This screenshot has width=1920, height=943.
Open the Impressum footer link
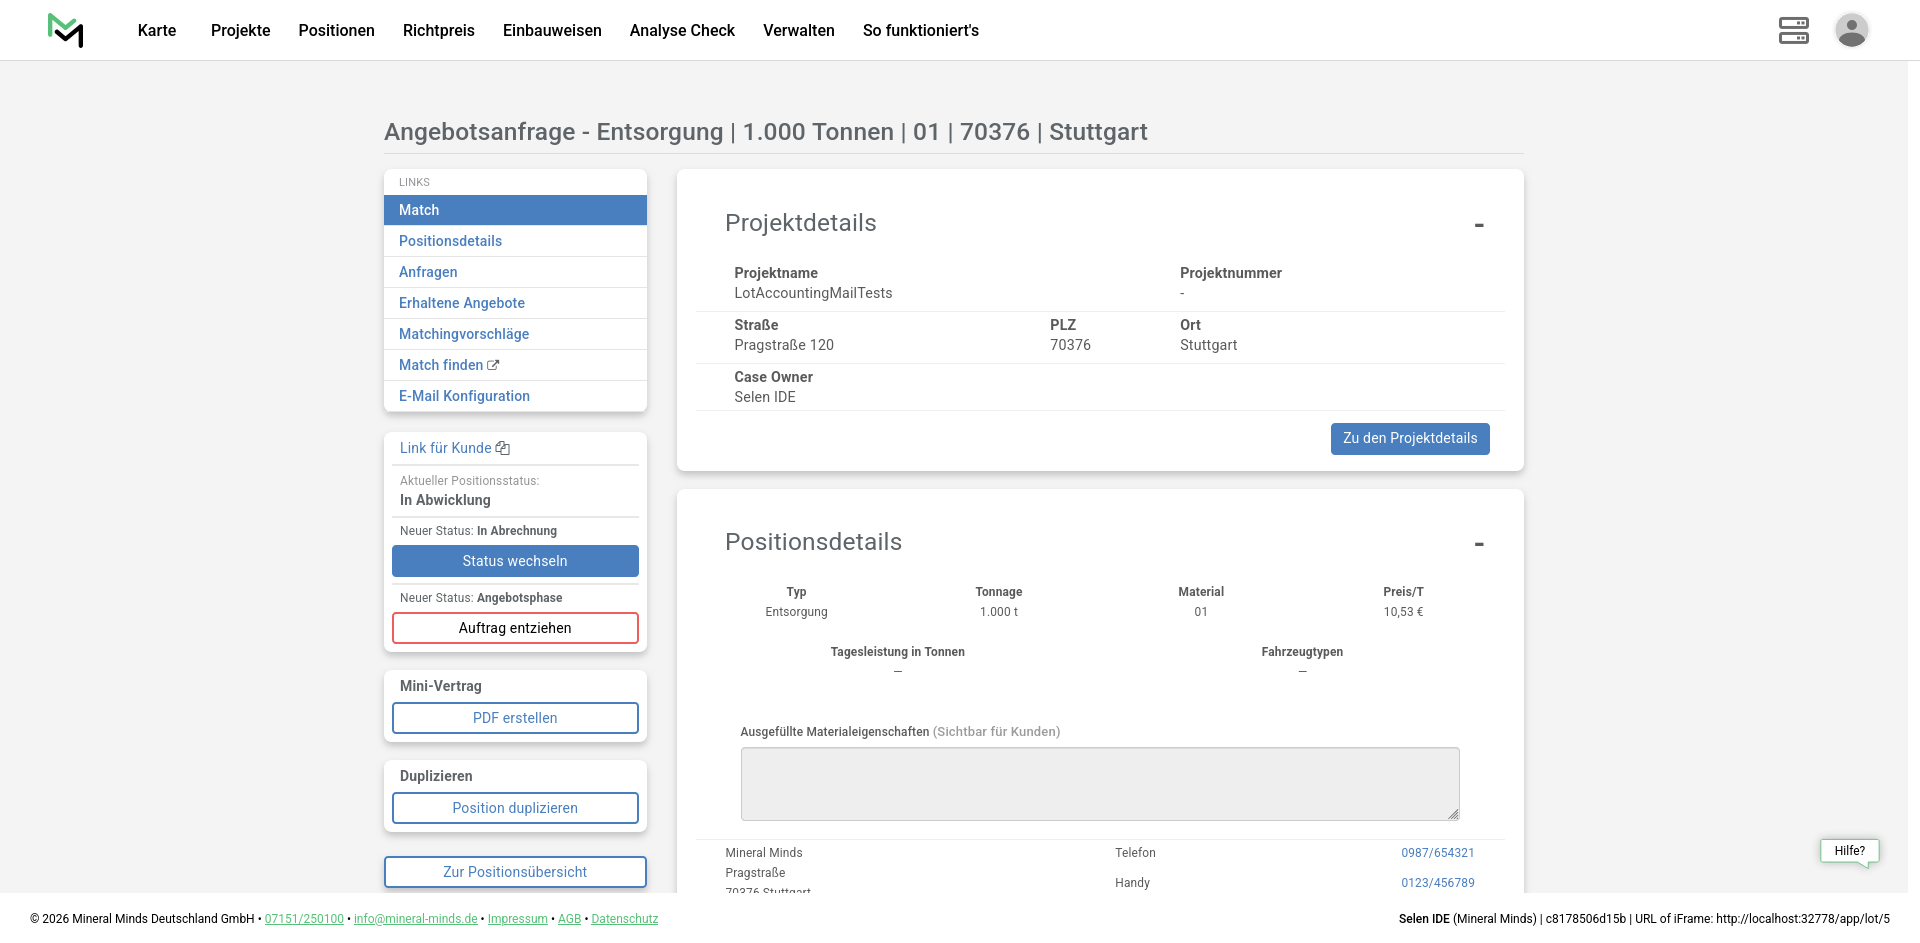[x=517, y=919]
